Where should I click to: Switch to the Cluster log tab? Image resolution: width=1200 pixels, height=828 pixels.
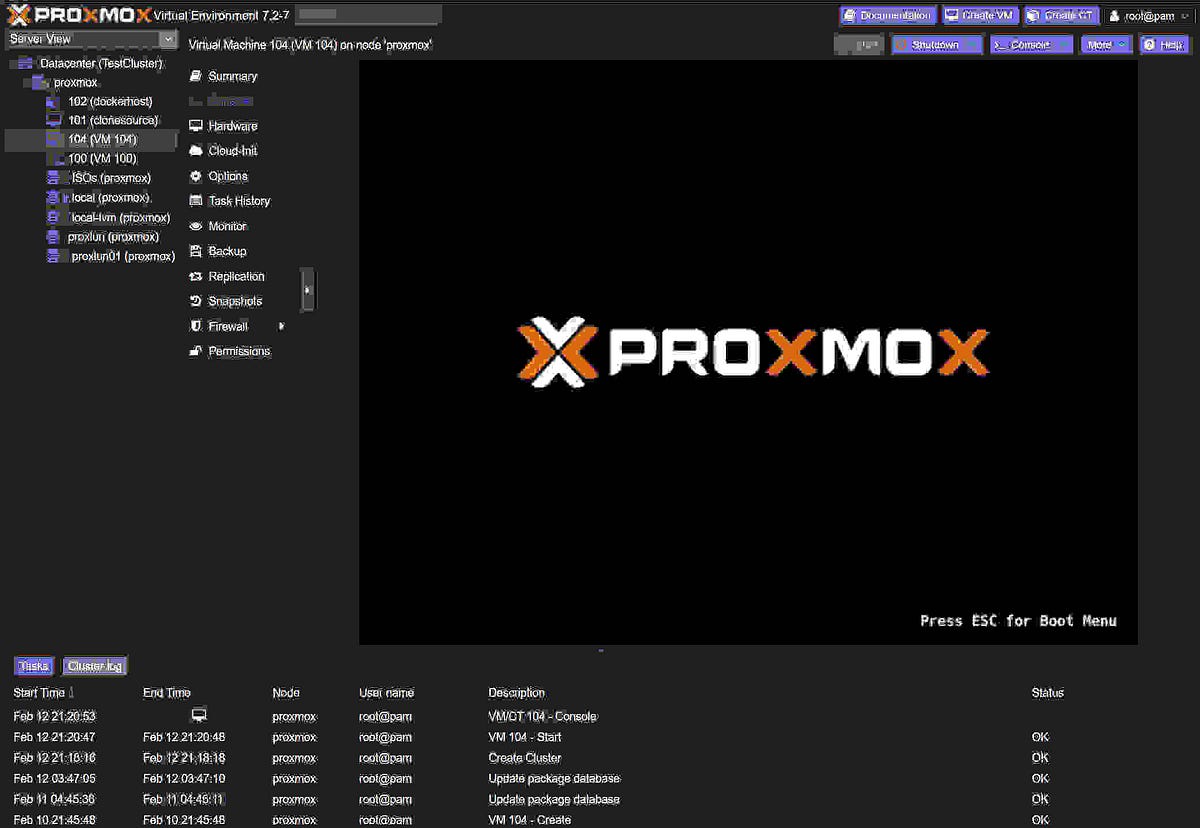coord(94,665)
